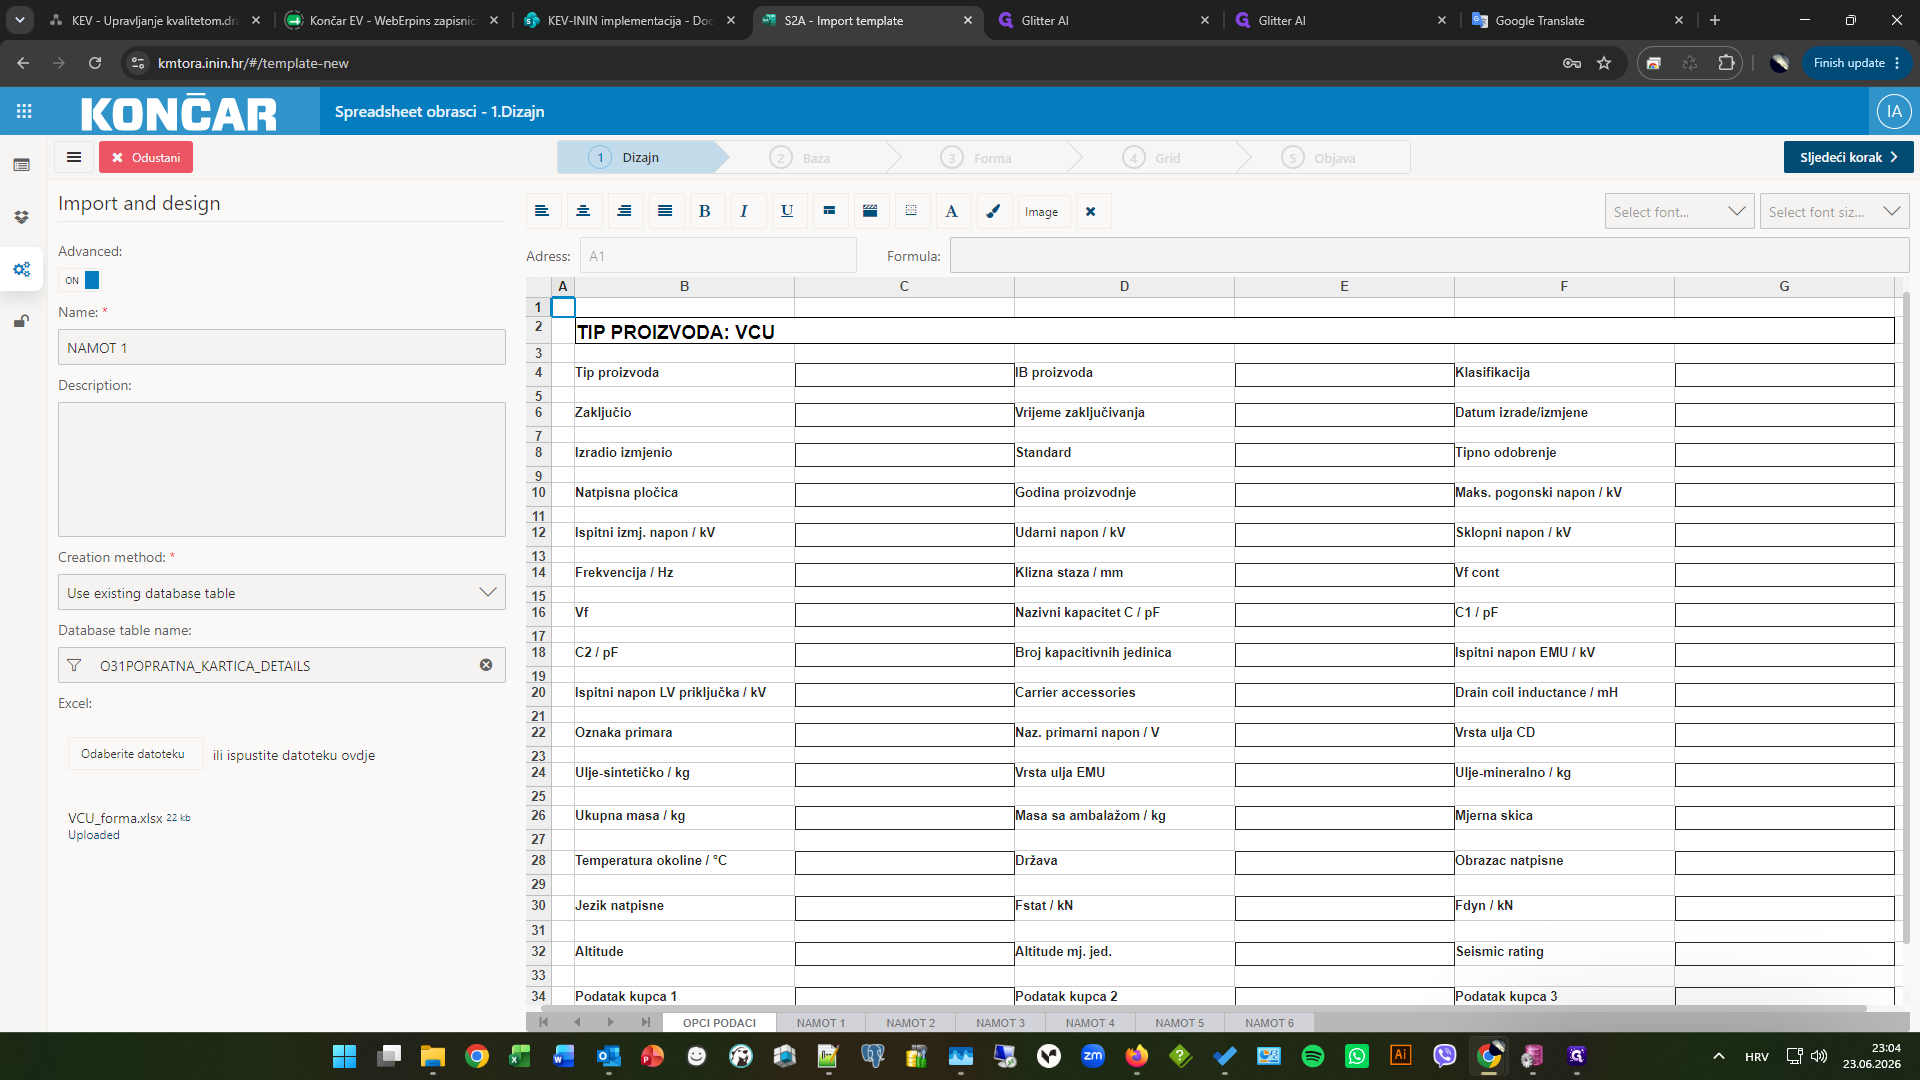Open the font color A tool
The height and width of the screenshot is (1080, 1920).
[951, 211]
